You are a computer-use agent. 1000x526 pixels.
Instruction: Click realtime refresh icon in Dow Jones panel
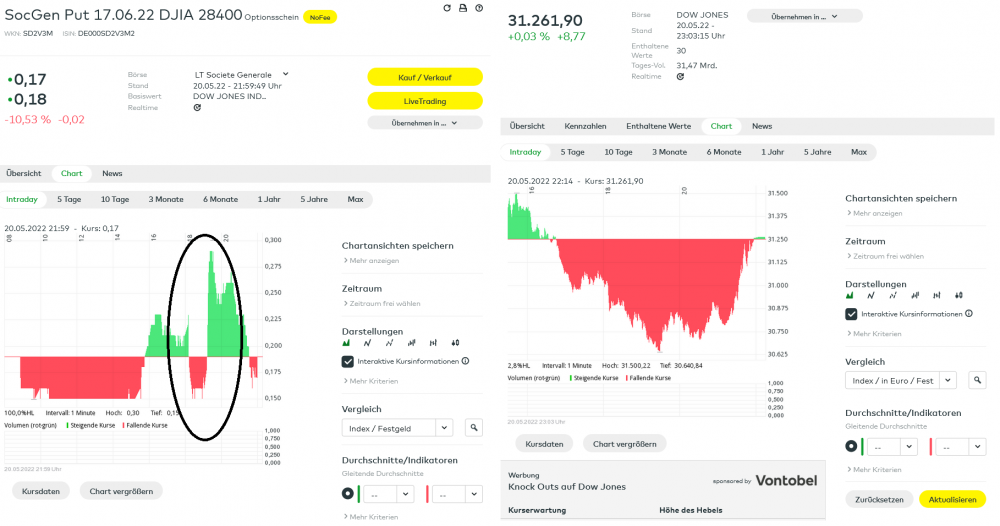pyautogui.click(x=680, y=77)
